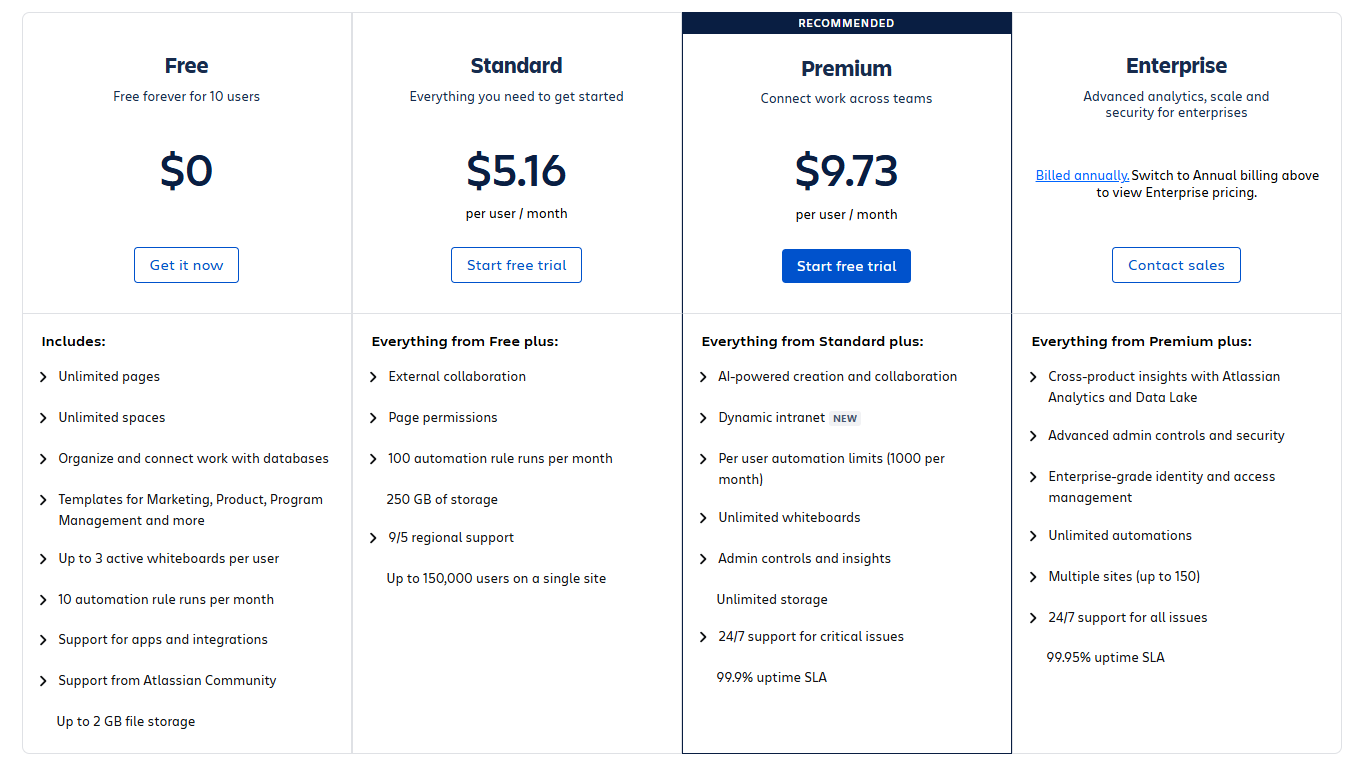Expand Unlimited automations chevron

[x=1034, y=536]
